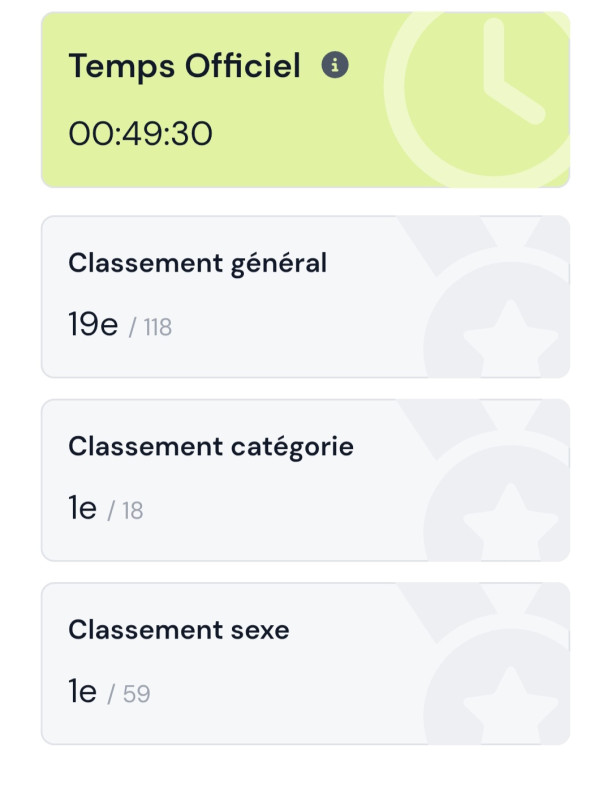This screenshot has width=611, height=800.
Task: Select the Classement sexe title
Action: [178, 630]
